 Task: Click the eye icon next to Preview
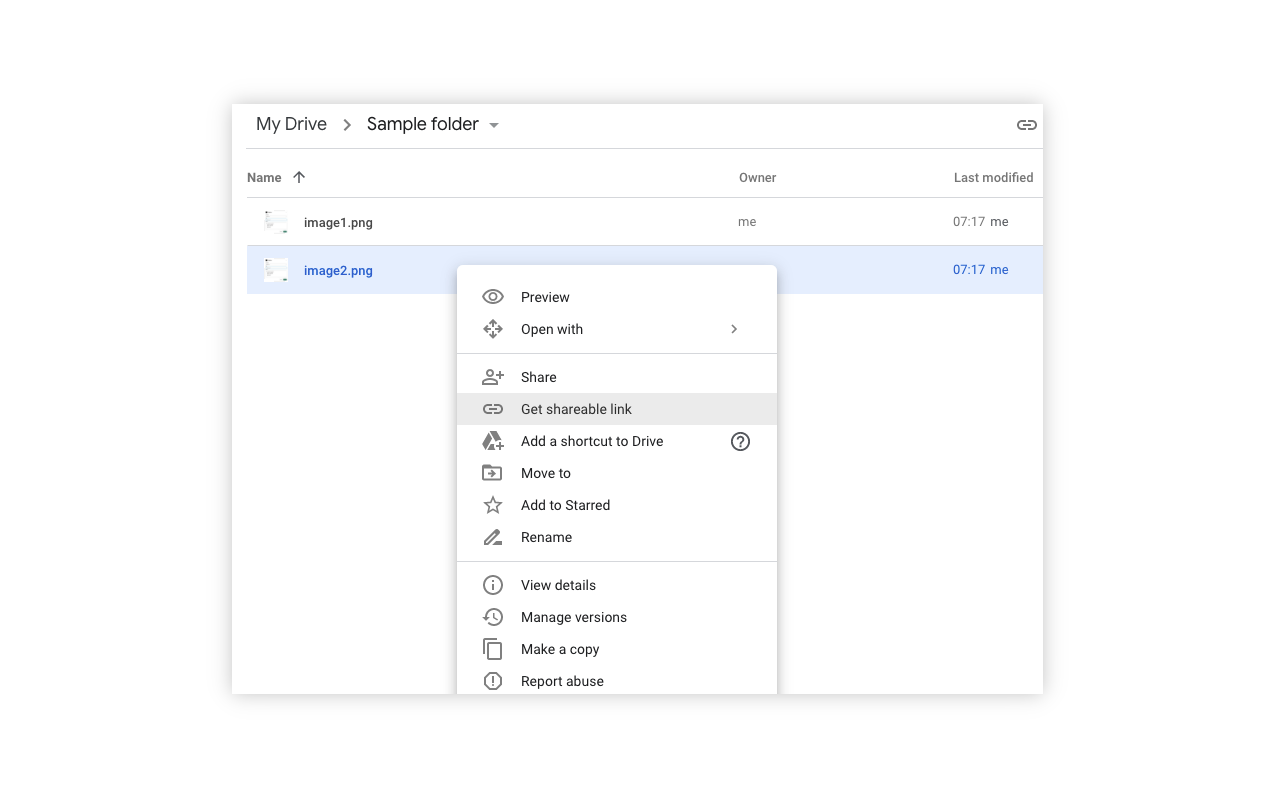pyautogui.click(x=493, y=297)
